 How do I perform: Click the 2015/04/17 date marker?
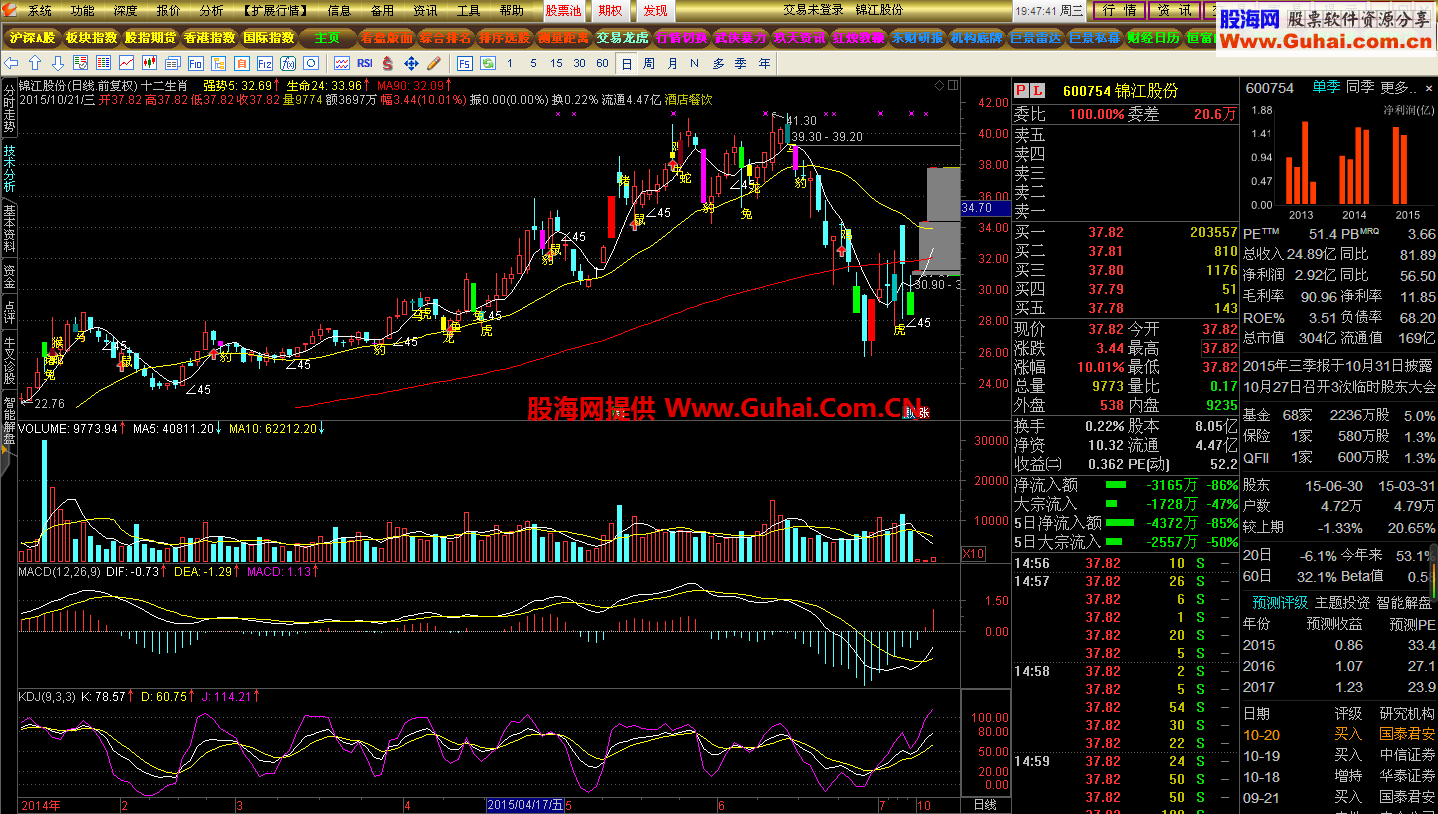(x=524, y=805)
